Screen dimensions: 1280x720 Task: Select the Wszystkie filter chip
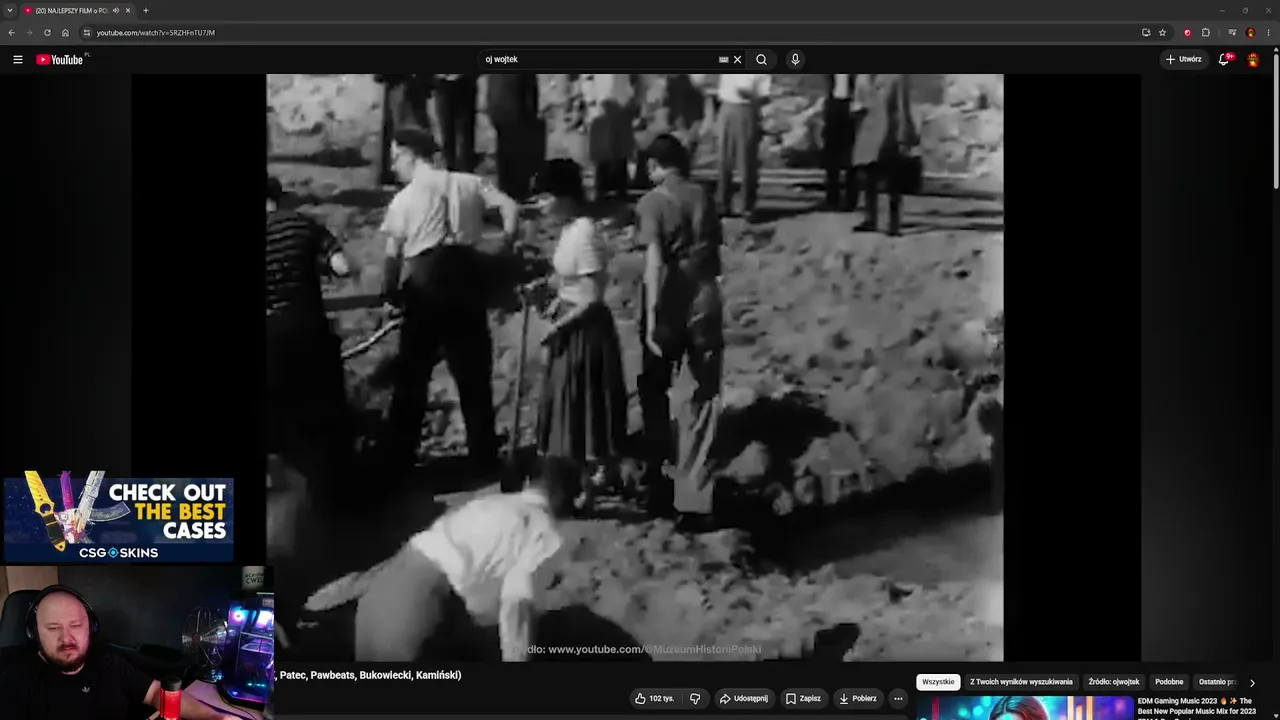938,682
